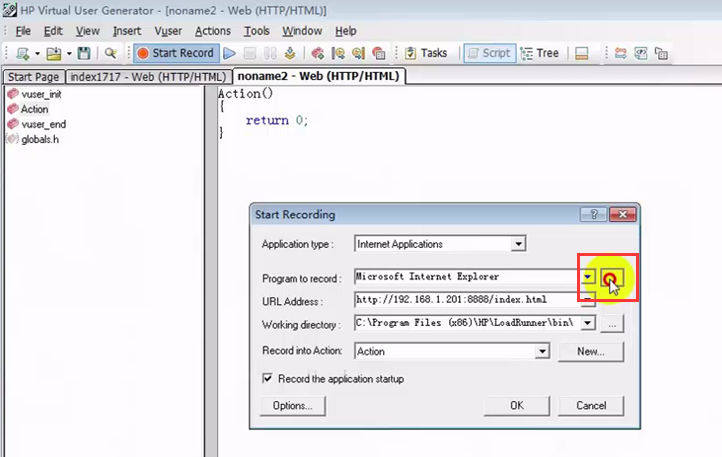Click the red brick icon after Compile

click(x=318, y=53)
